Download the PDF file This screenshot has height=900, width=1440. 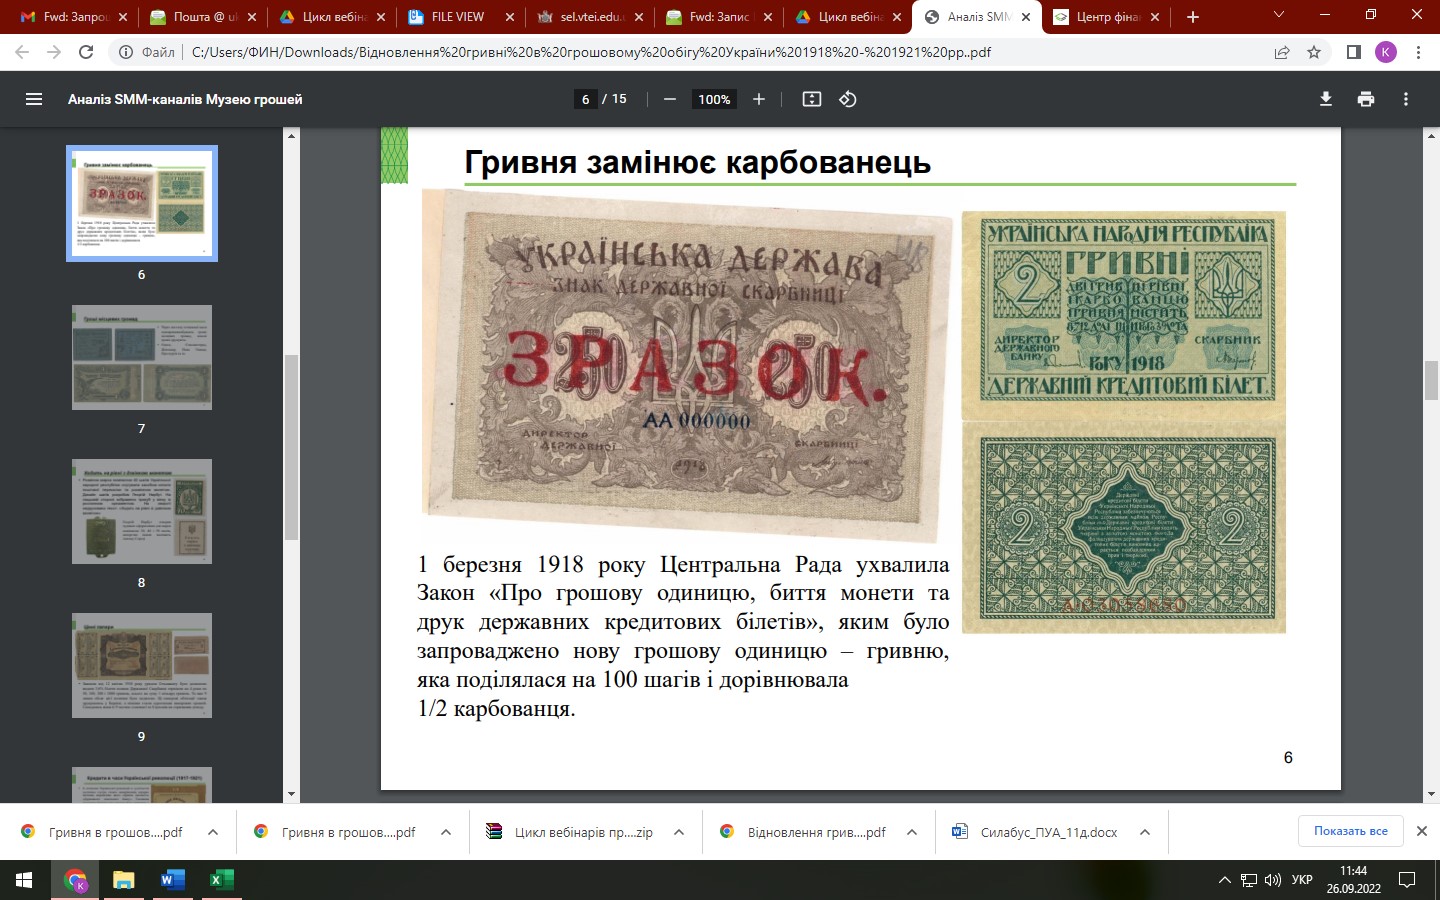click(x=1326, y=99)
